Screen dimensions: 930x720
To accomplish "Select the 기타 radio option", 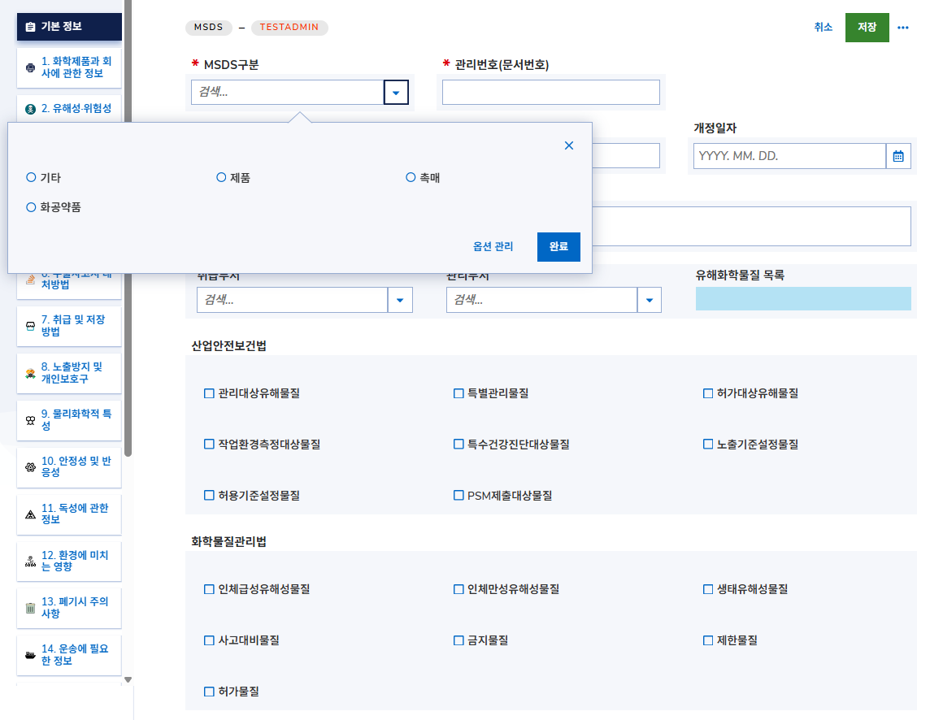I will click(x=31, y=177).
